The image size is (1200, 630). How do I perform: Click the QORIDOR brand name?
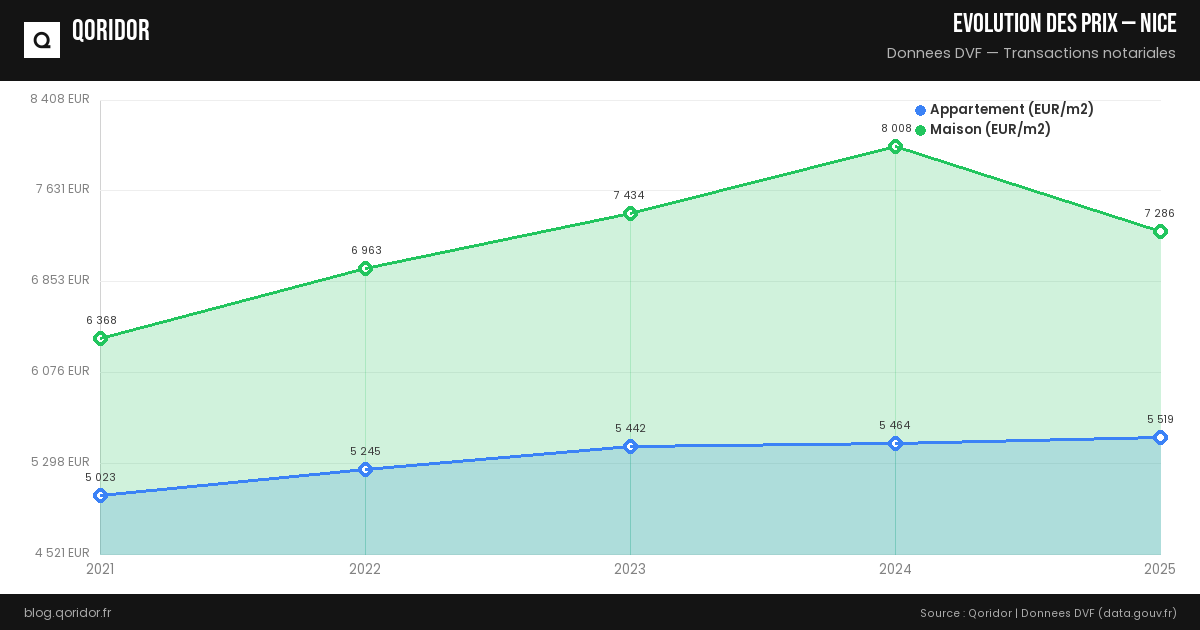pos(111,31)
